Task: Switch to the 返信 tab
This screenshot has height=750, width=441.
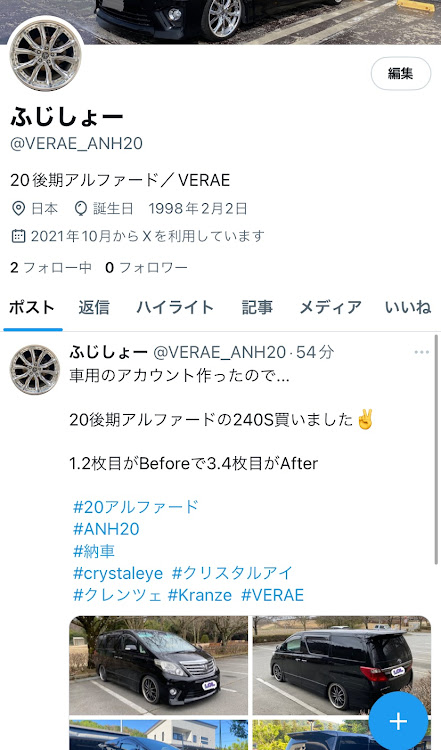Action: (x=94, y=307)
